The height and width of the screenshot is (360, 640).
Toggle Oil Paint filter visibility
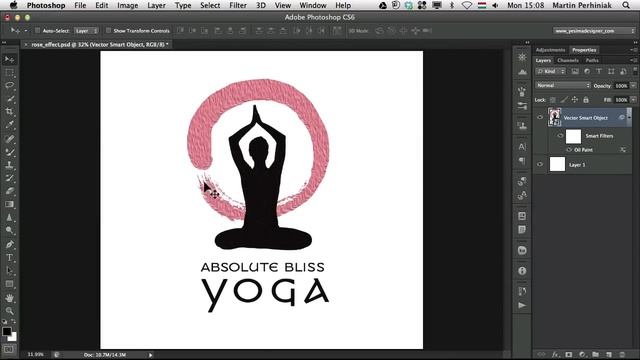(x=569, y=150)
